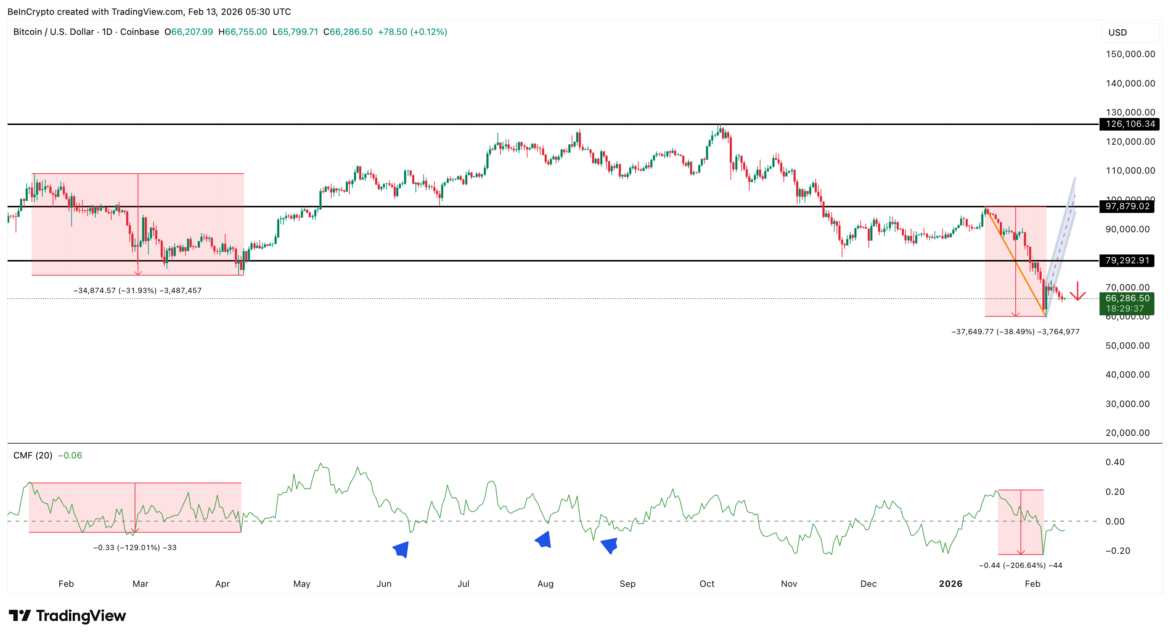Select the Bitcoin / U.S. Dollar symbol name
This screenshot has height=638, width=1170.
[x=55, y=31]
